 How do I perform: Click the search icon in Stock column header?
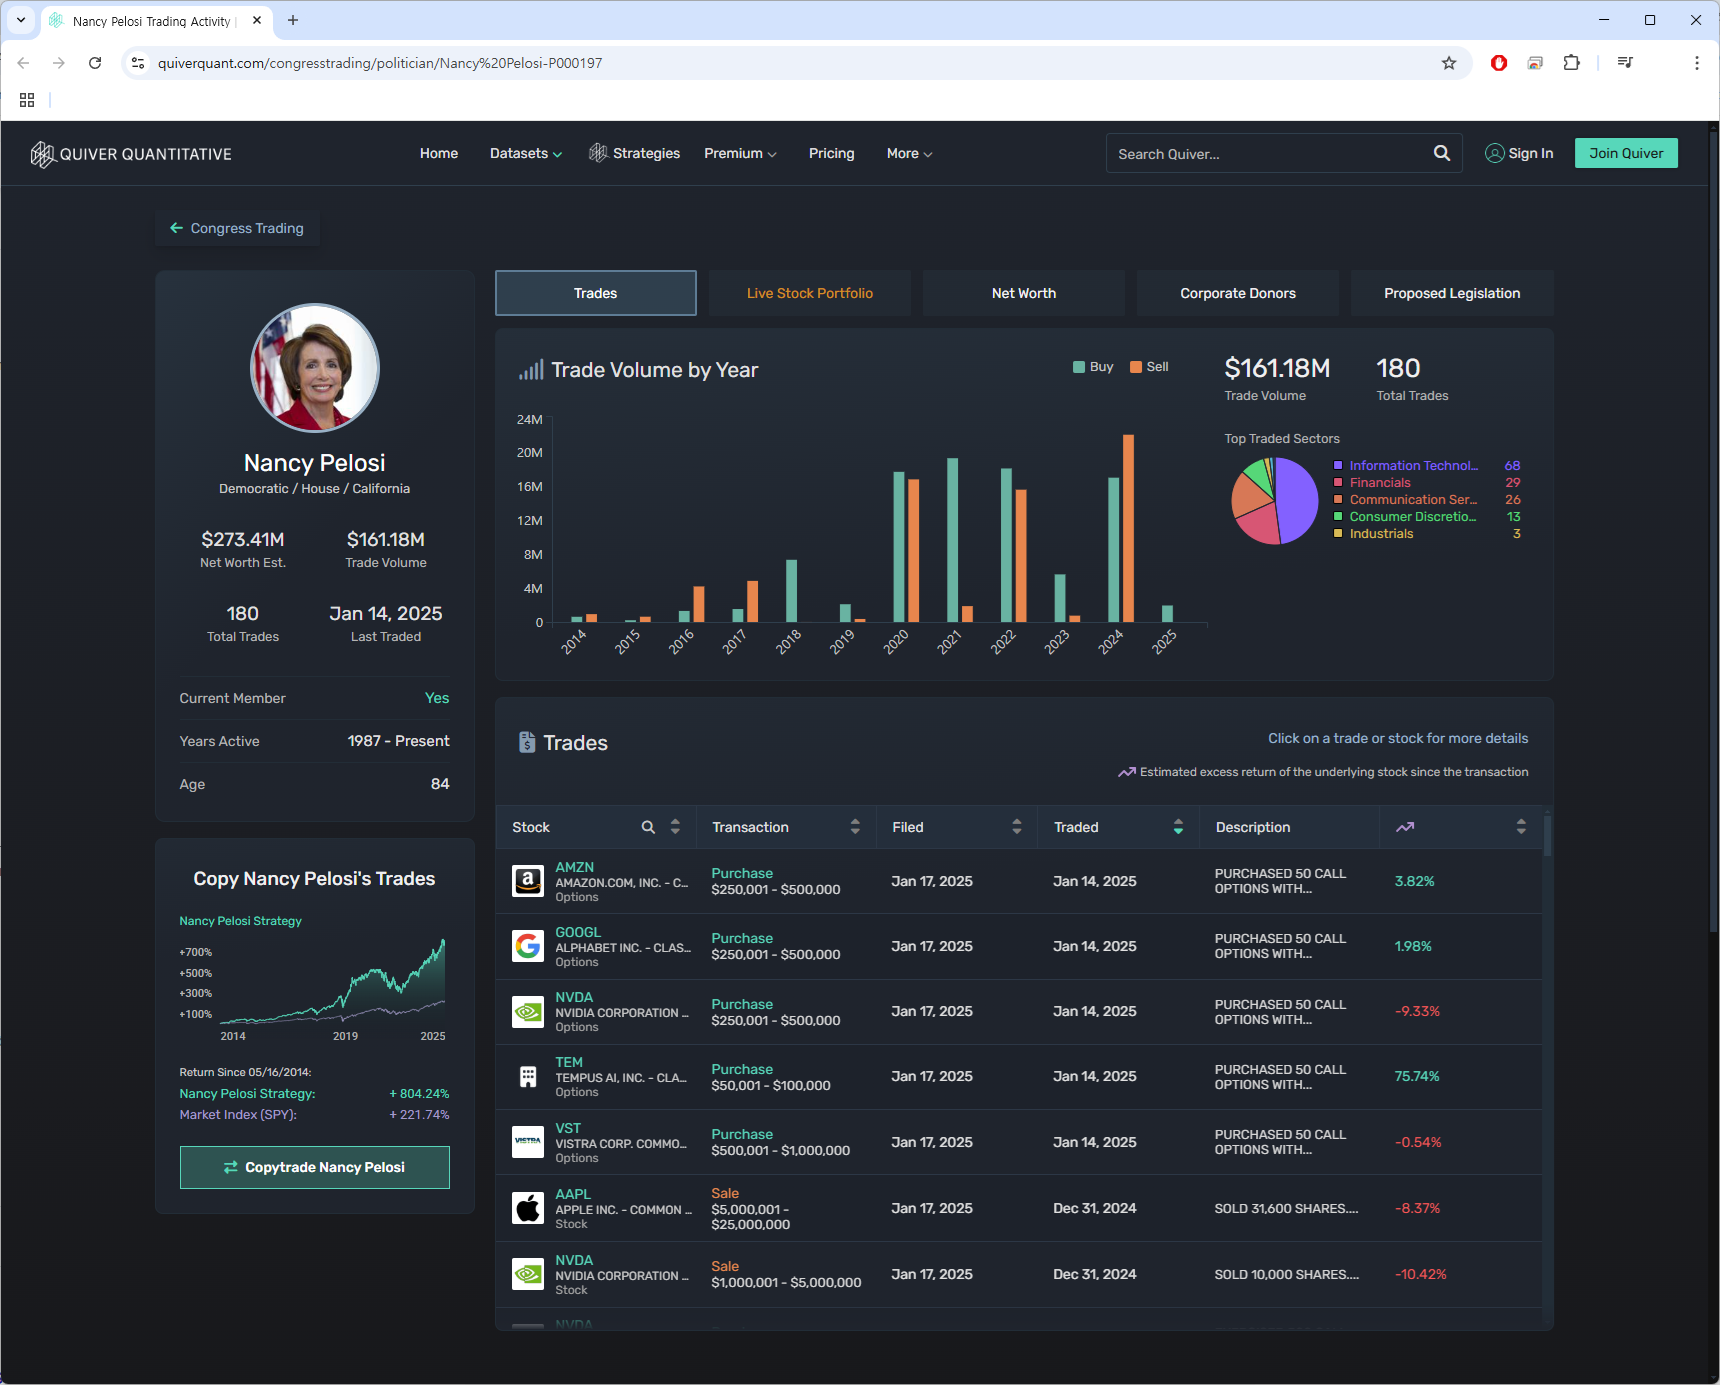[648, 827]
